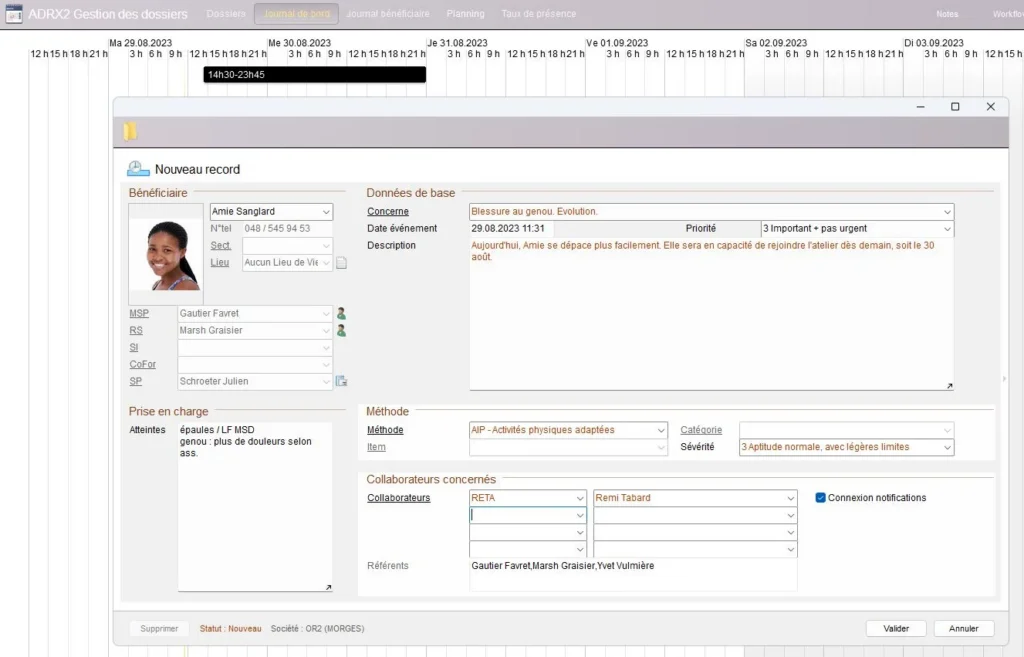Click the Méthode link label
Viewport: 1024px width, 657px height.
pyautogui.click(x=385, y=430)
